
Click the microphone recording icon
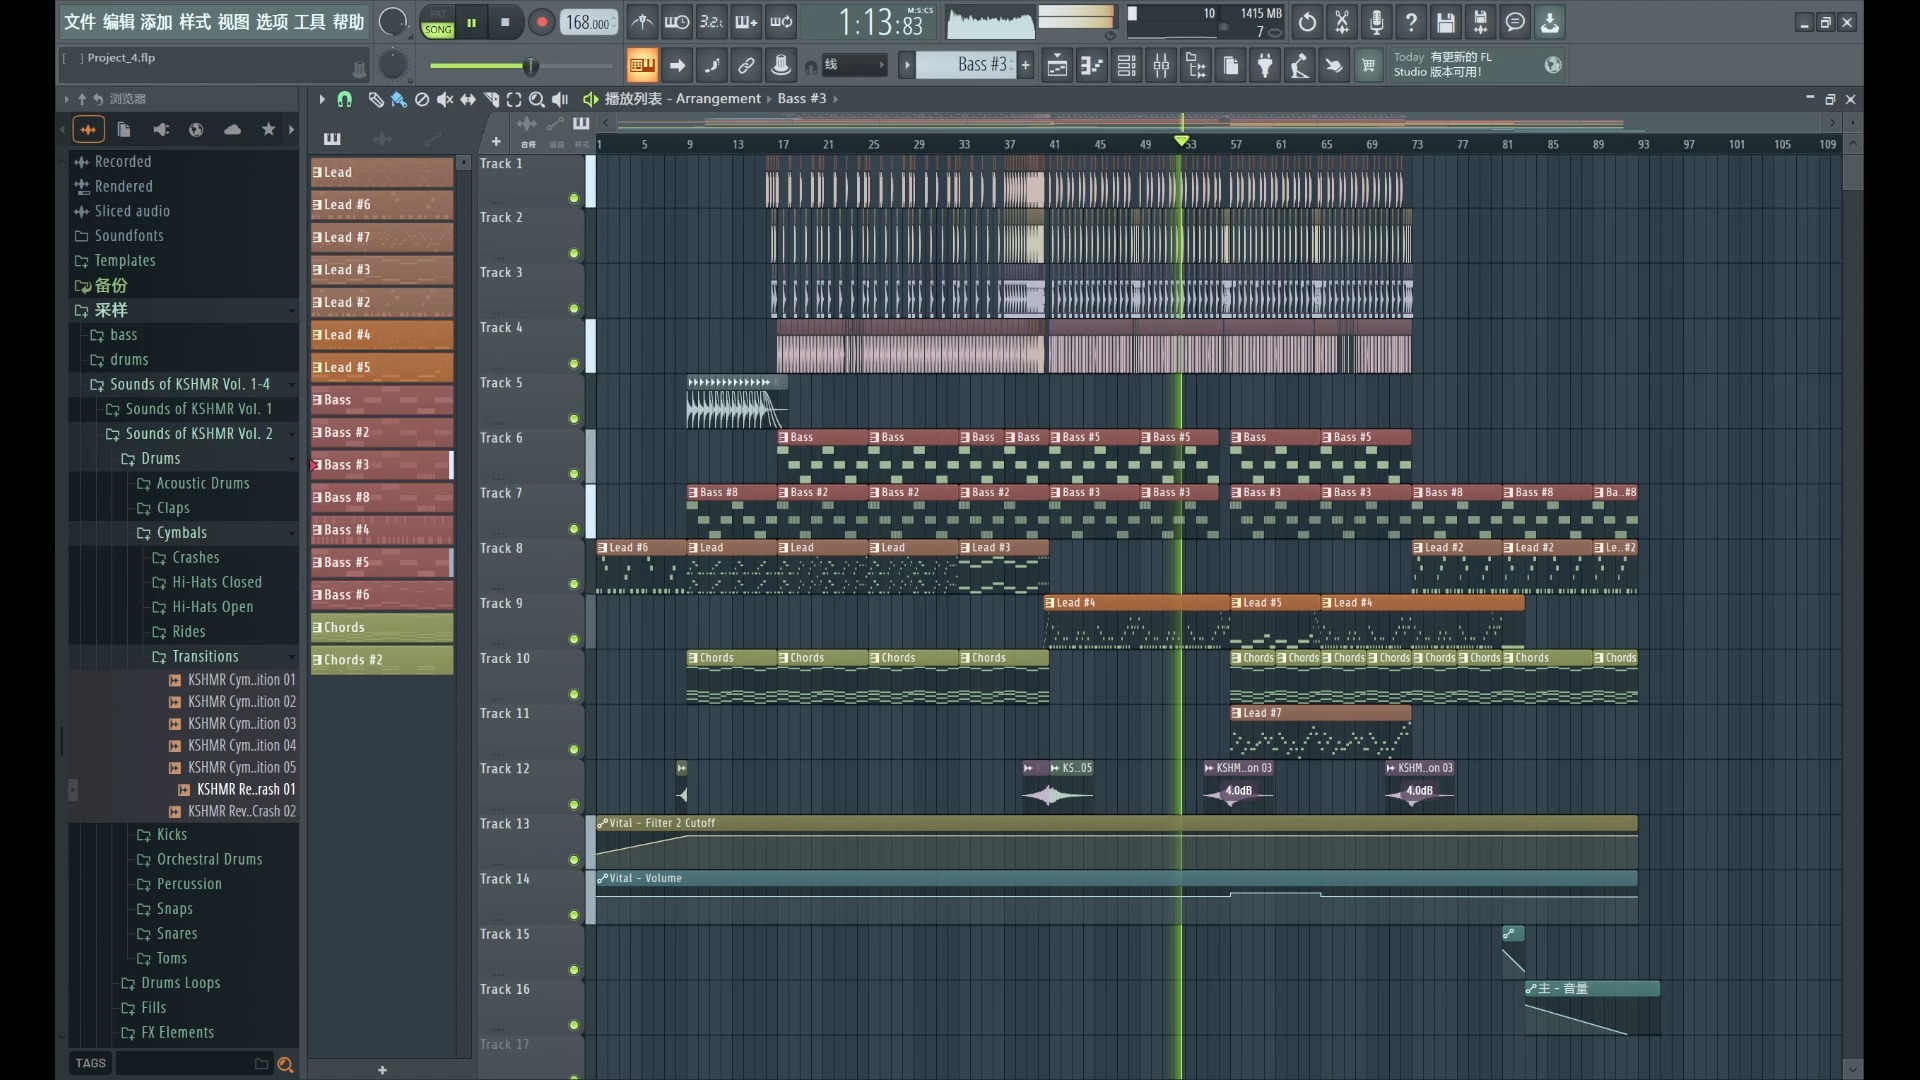click(x=1376, y=22)
